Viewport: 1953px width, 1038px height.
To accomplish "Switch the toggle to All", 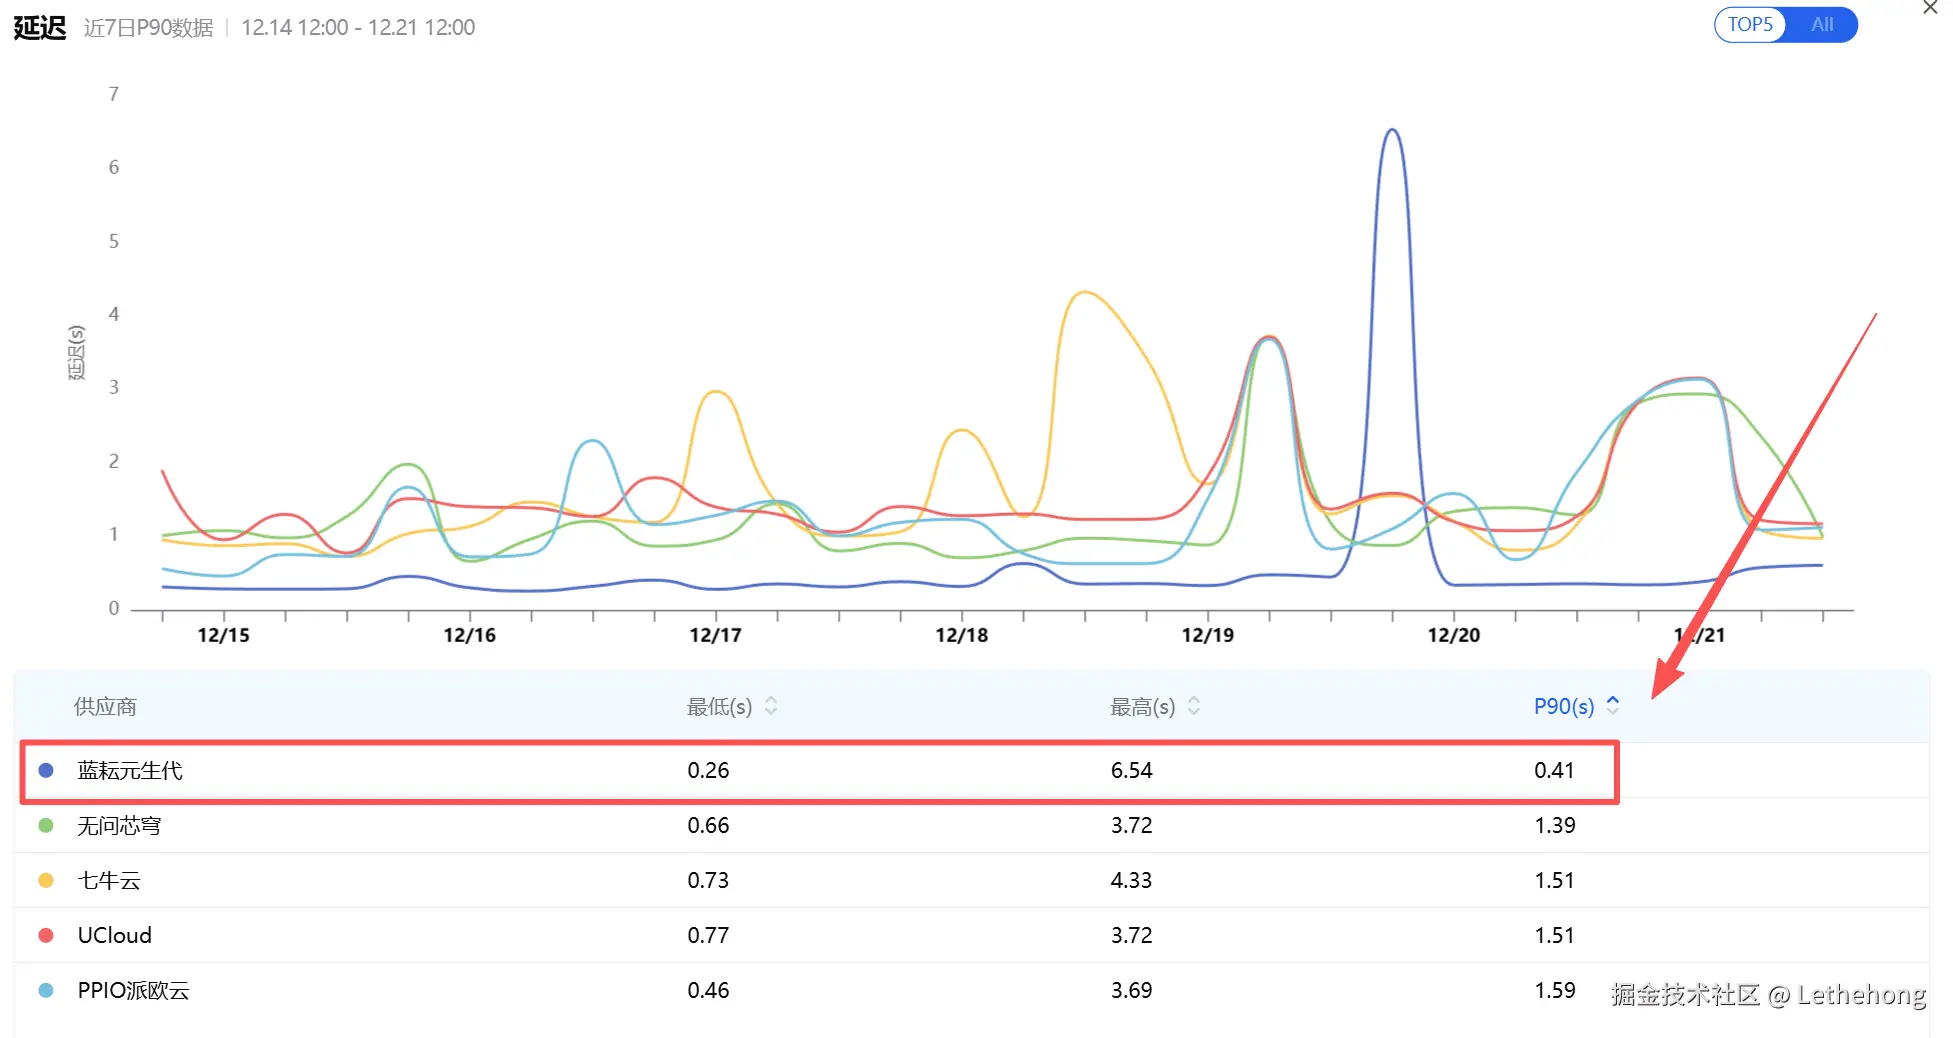I will pos(1822,25).
